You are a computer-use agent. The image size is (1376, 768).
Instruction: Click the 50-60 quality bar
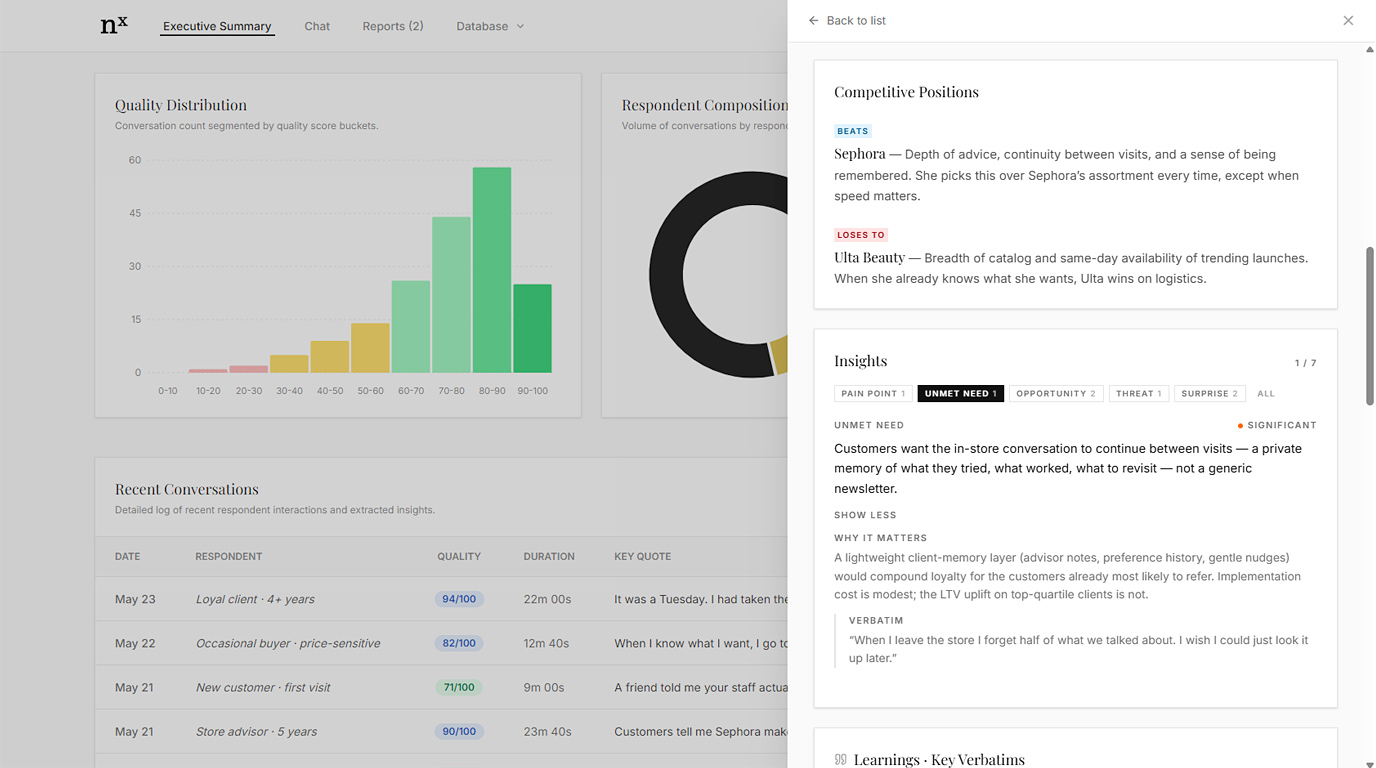coord(370,348)
